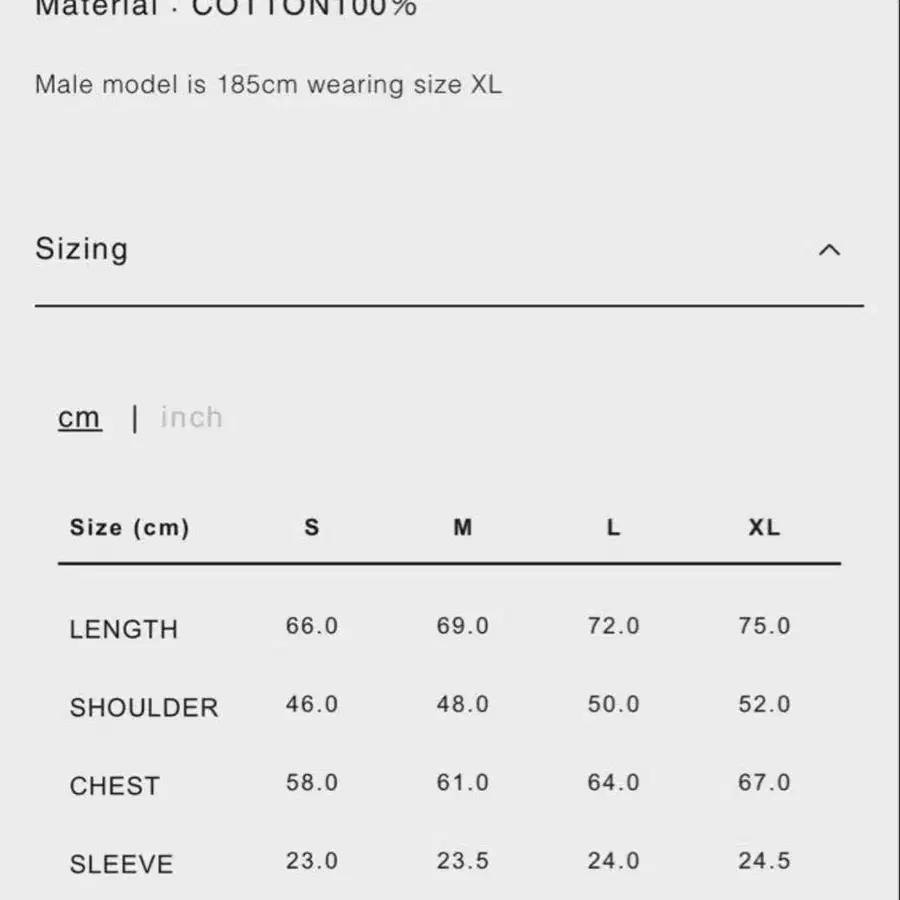Click the SLEEVE row label
The image size is (900, 900).
[121, 864]
